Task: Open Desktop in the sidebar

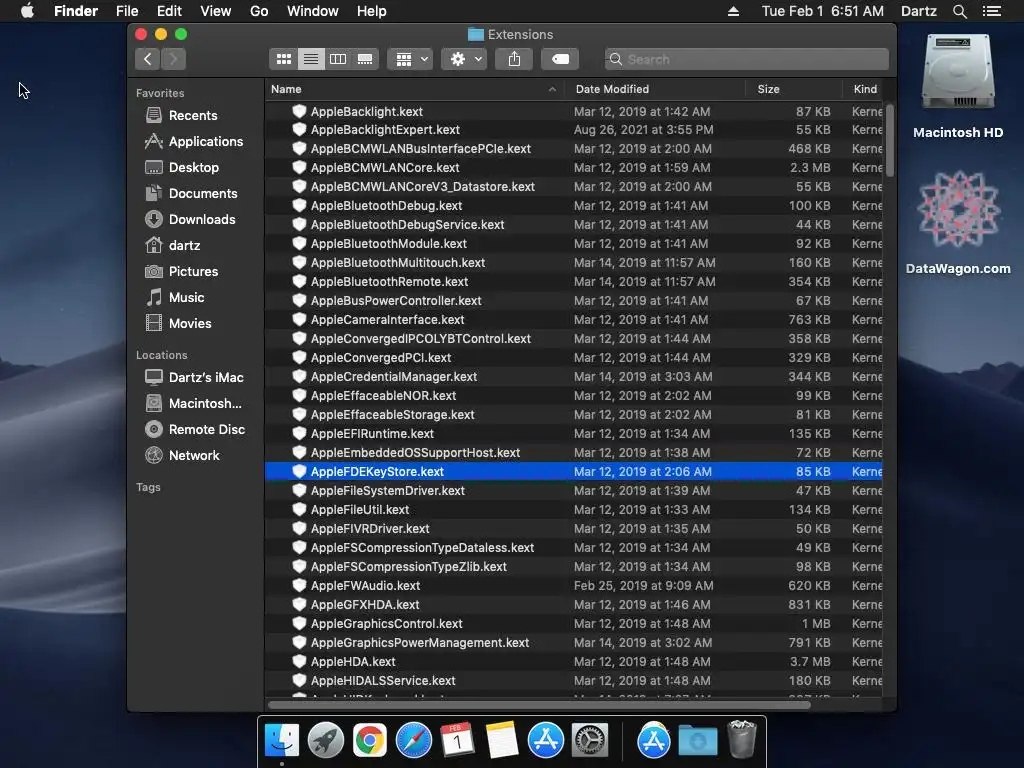Action: [x=194, y=168]
